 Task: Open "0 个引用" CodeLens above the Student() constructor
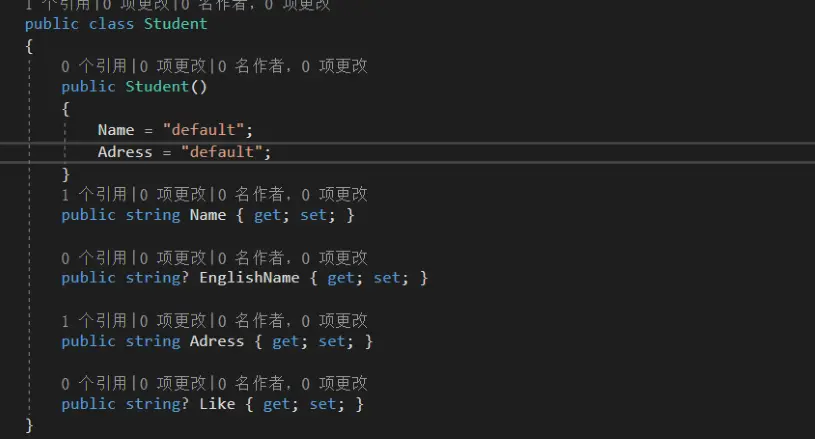coord(94,66)
